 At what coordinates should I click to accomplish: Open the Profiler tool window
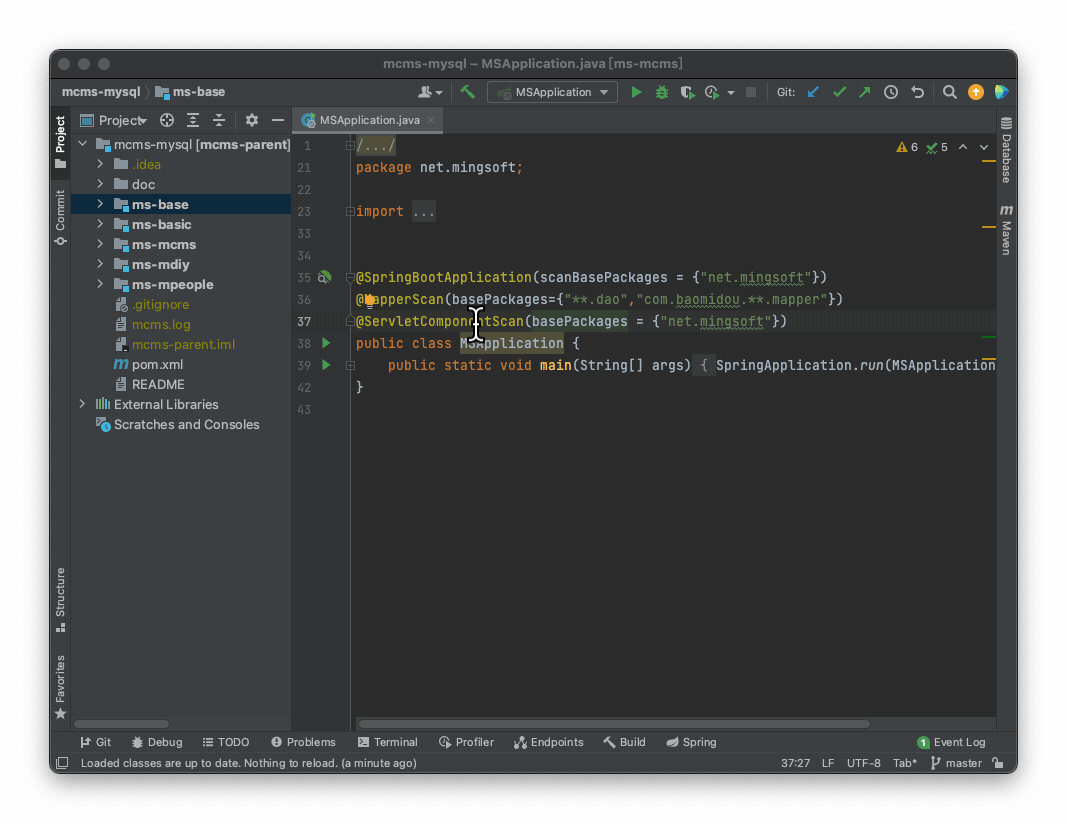(x=467, y=742)
